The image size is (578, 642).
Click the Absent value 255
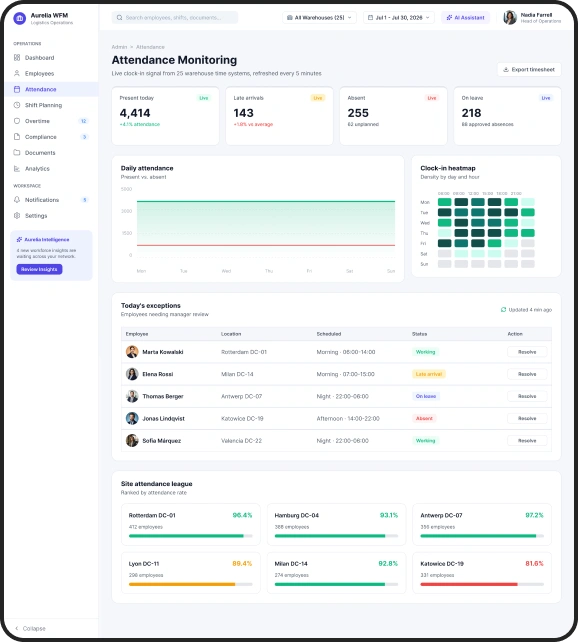point(358,113)
